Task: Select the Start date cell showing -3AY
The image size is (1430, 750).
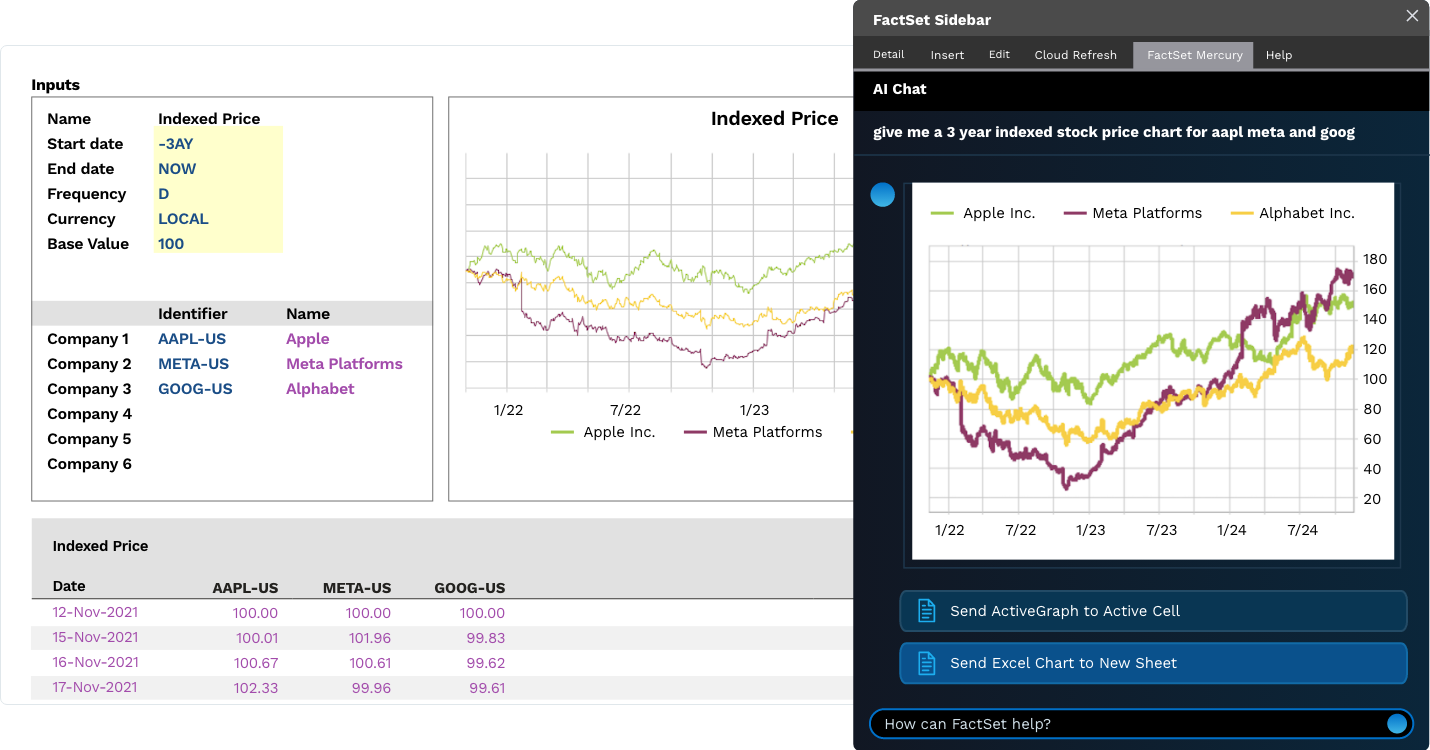Action: coord(175,143)
